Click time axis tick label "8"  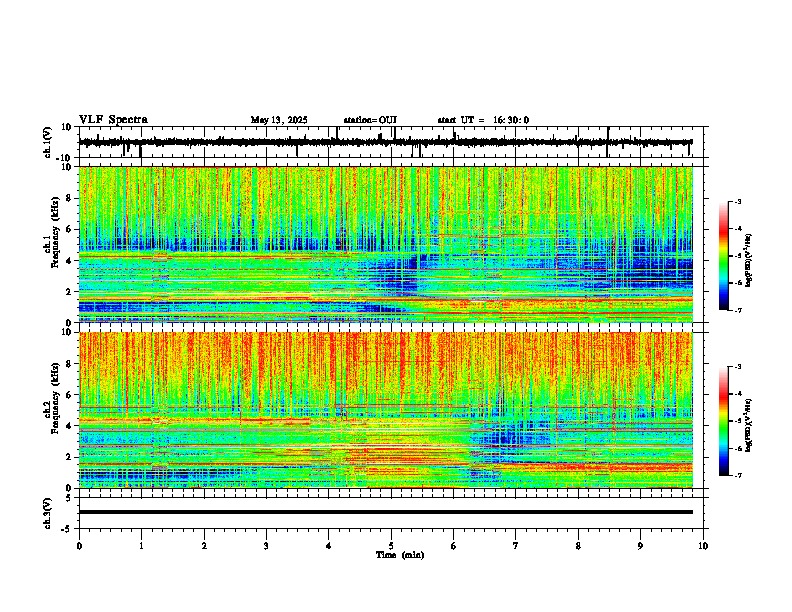point(578,546)
